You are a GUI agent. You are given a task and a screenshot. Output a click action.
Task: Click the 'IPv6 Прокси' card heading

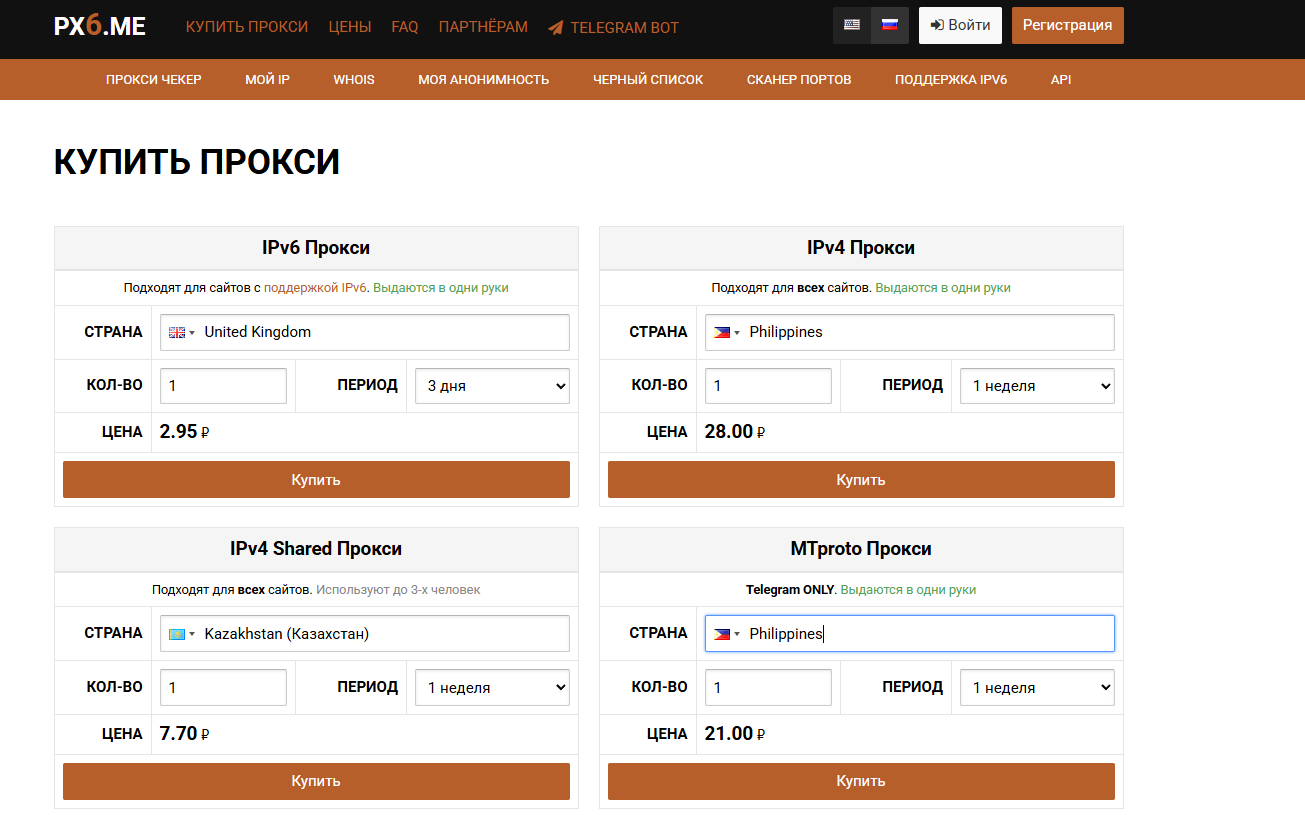coord(316,248)
